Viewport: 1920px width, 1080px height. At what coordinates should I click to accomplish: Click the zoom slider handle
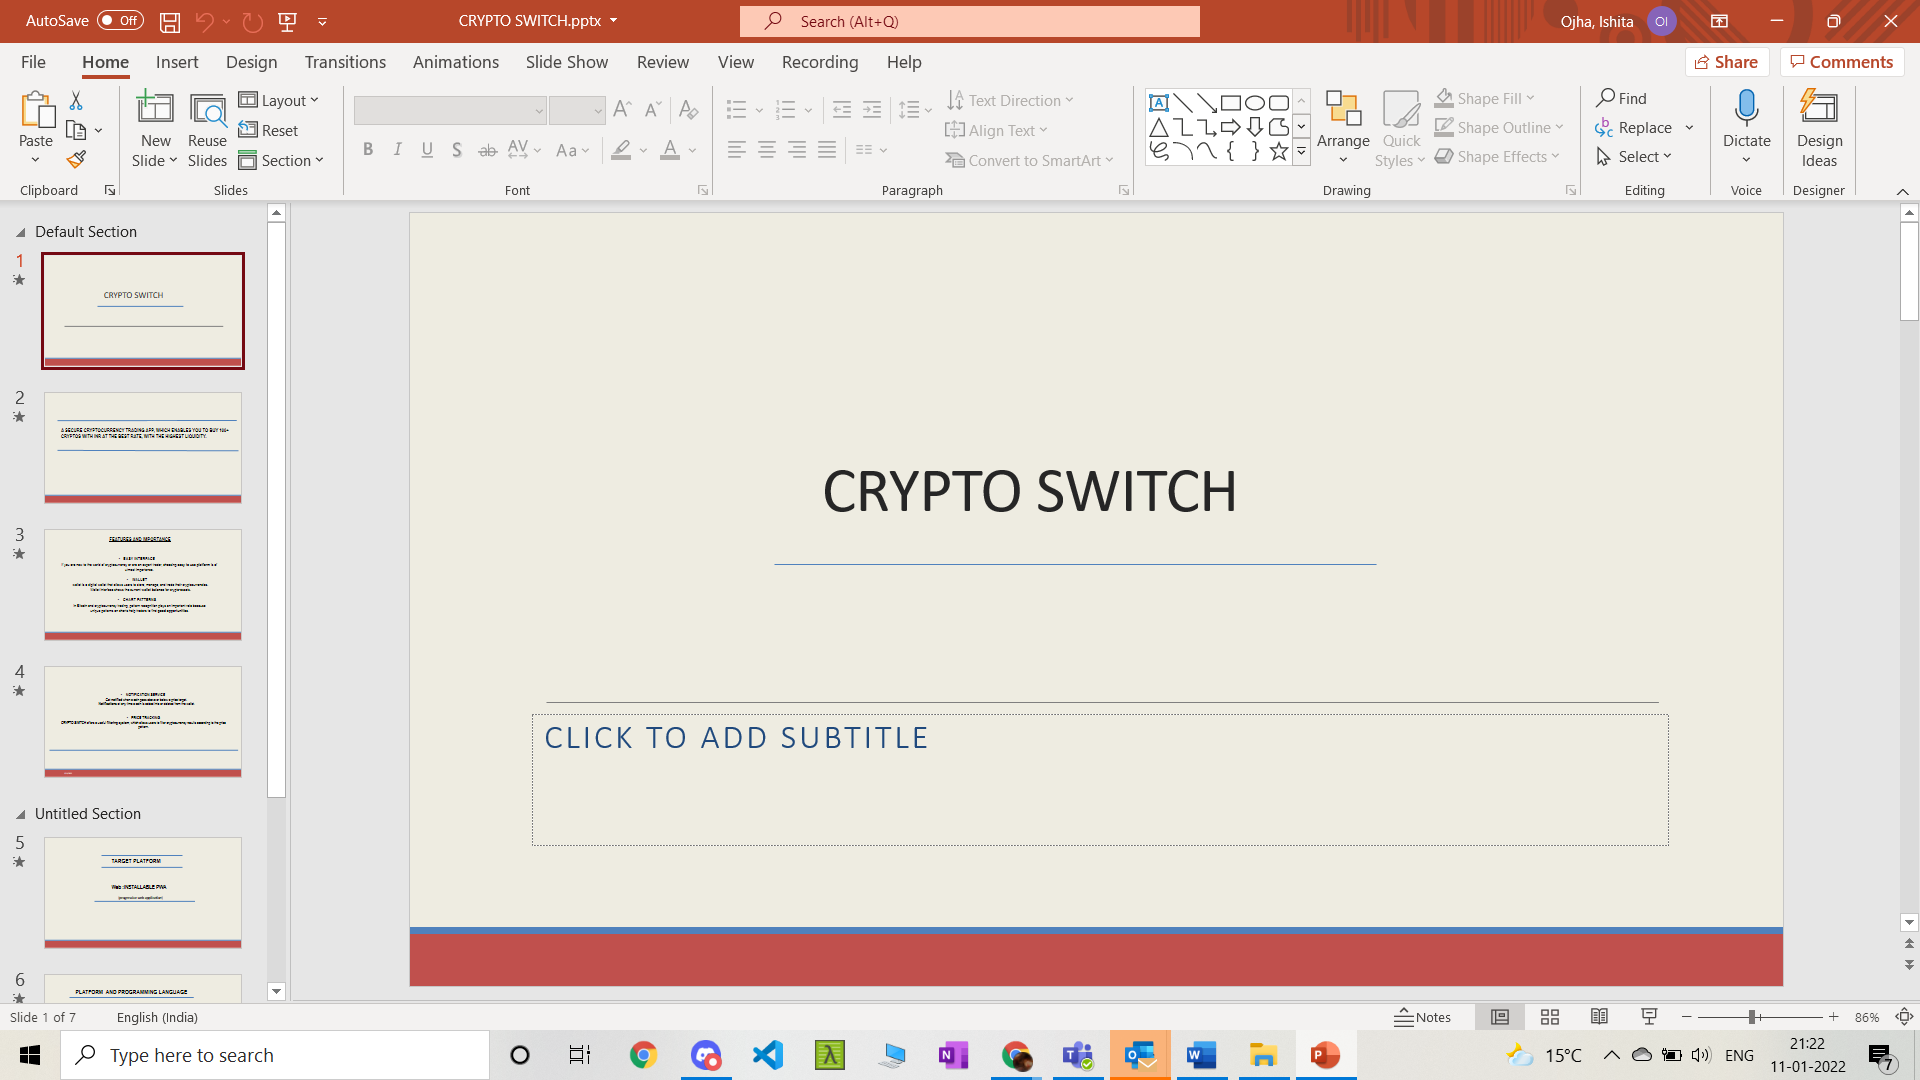(x=1752, y=1017)
